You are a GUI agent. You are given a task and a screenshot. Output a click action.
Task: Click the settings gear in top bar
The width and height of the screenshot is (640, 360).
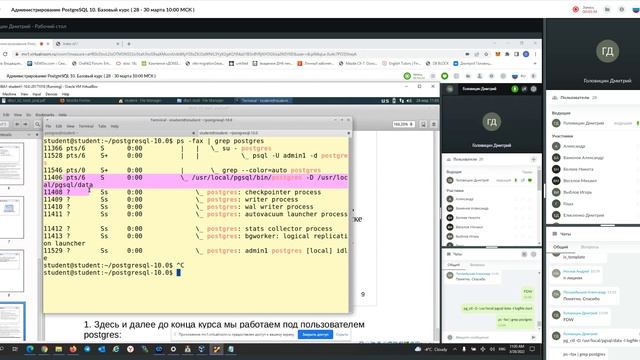[622, 9]
